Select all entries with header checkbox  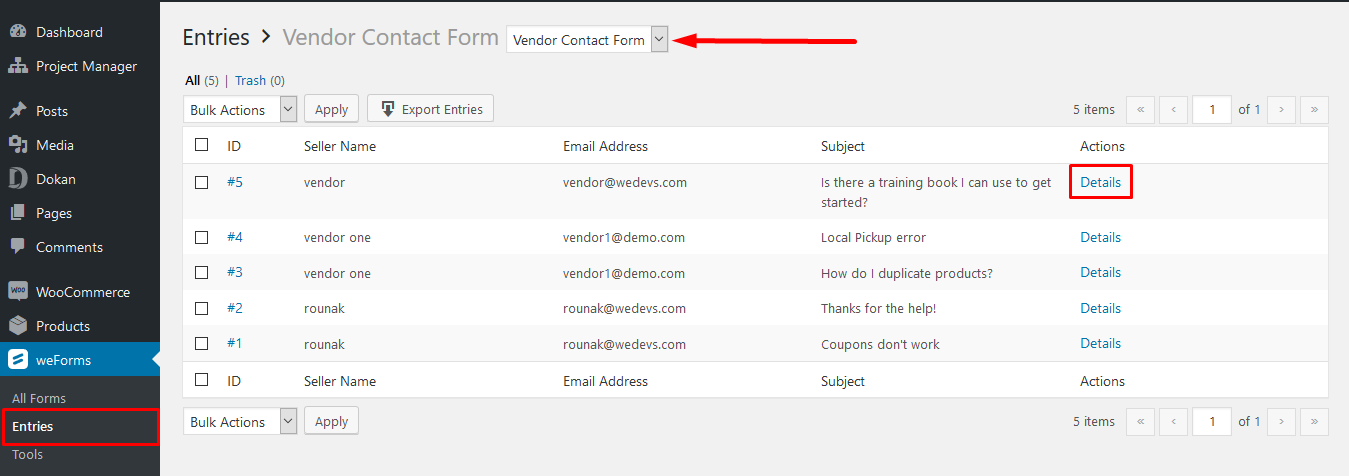click(x=202, y=145)
